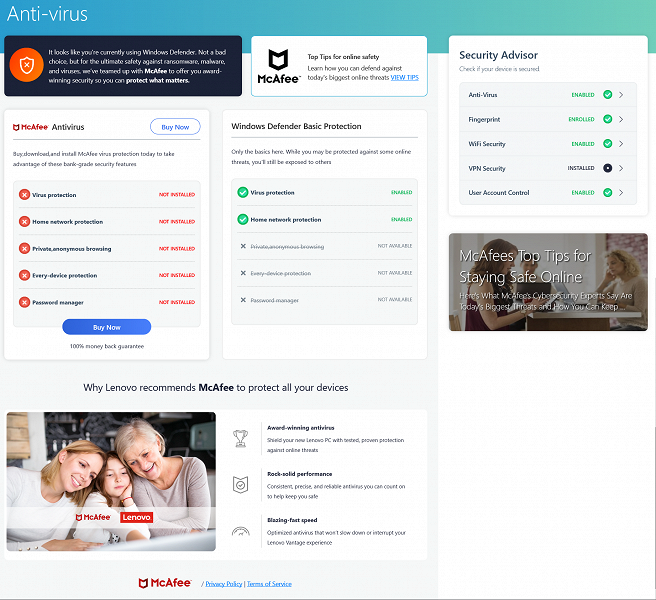Click red X icon for Password manager
The image size is (656, 600).
(24, 302)
